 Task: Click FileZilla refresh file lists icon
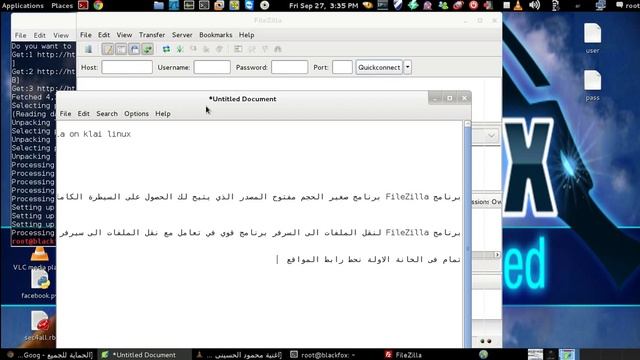coord(166,49)
